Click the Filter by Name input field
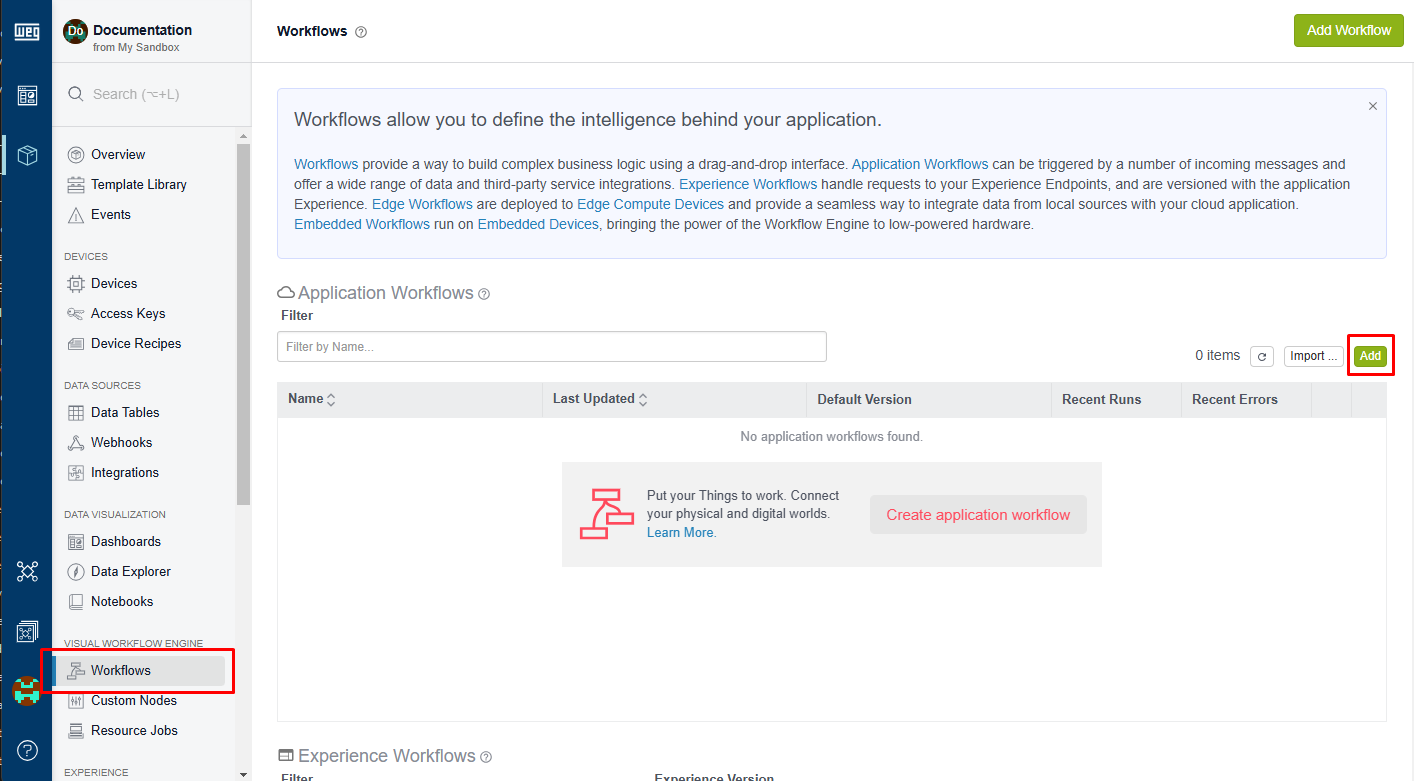 pyautogui.click(x=551, y=347)
